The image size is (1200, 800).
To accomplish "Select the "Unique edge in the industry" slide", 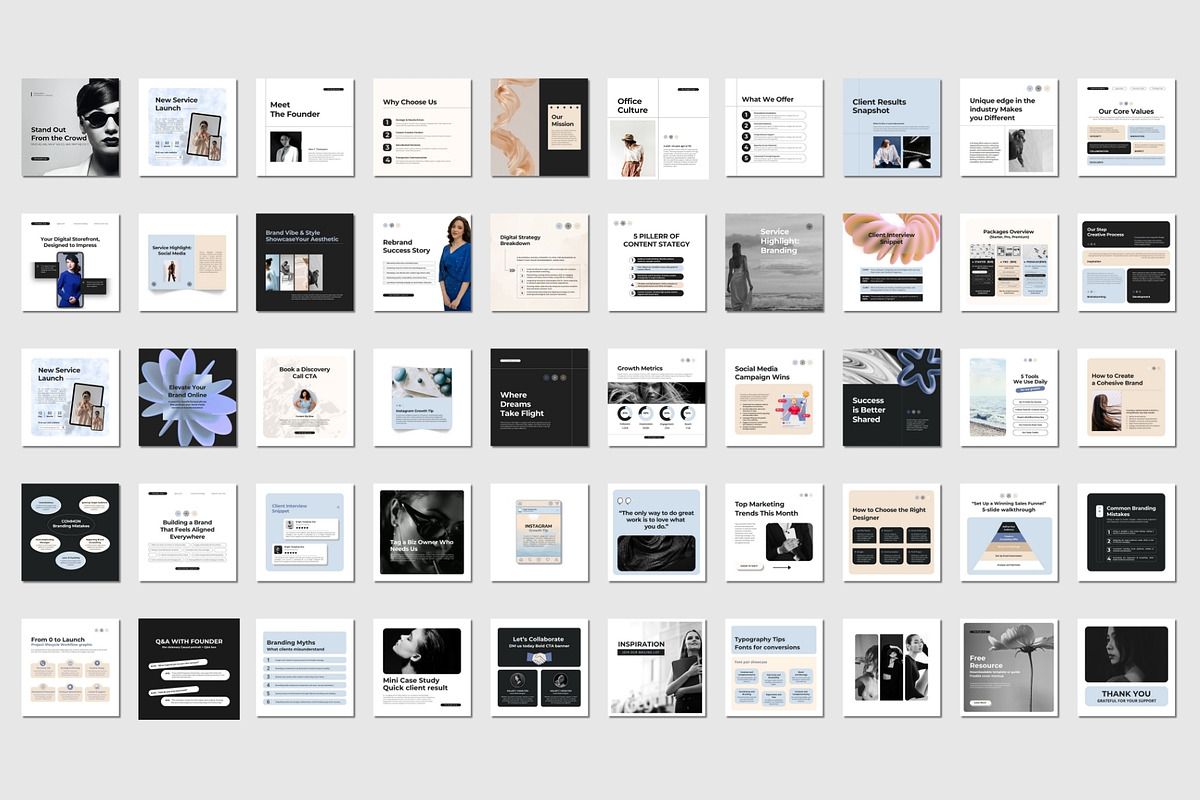I will pos(1009,127).
